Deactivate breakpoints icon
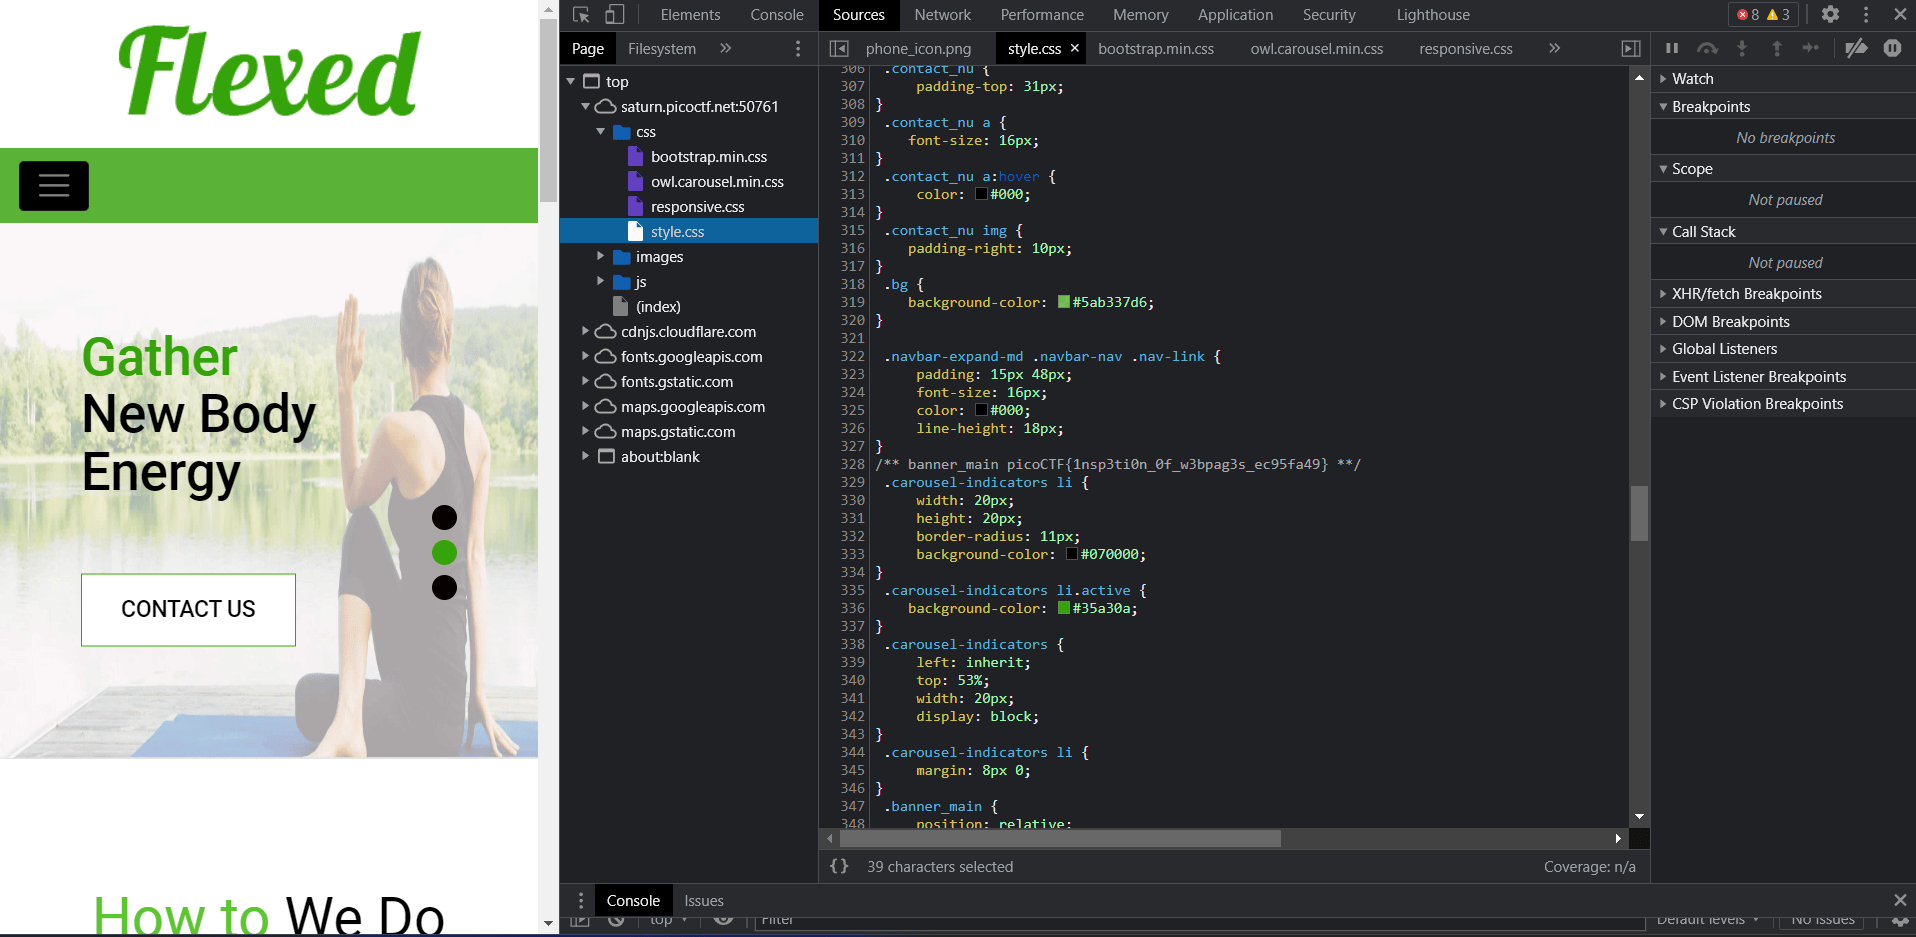The image size is (1916, 937). [x=1856, y=48]
